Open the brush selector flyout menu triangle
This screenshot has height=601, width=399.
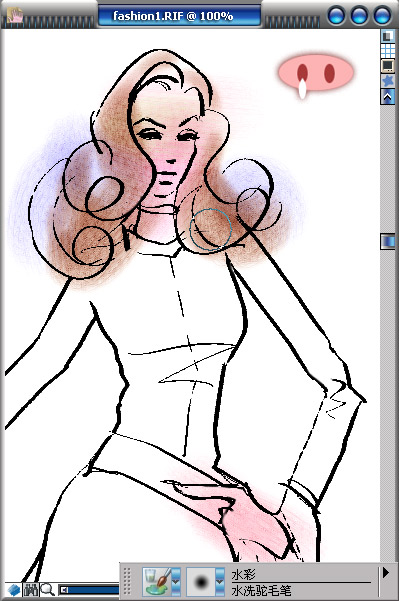click(x=386, y=573)
